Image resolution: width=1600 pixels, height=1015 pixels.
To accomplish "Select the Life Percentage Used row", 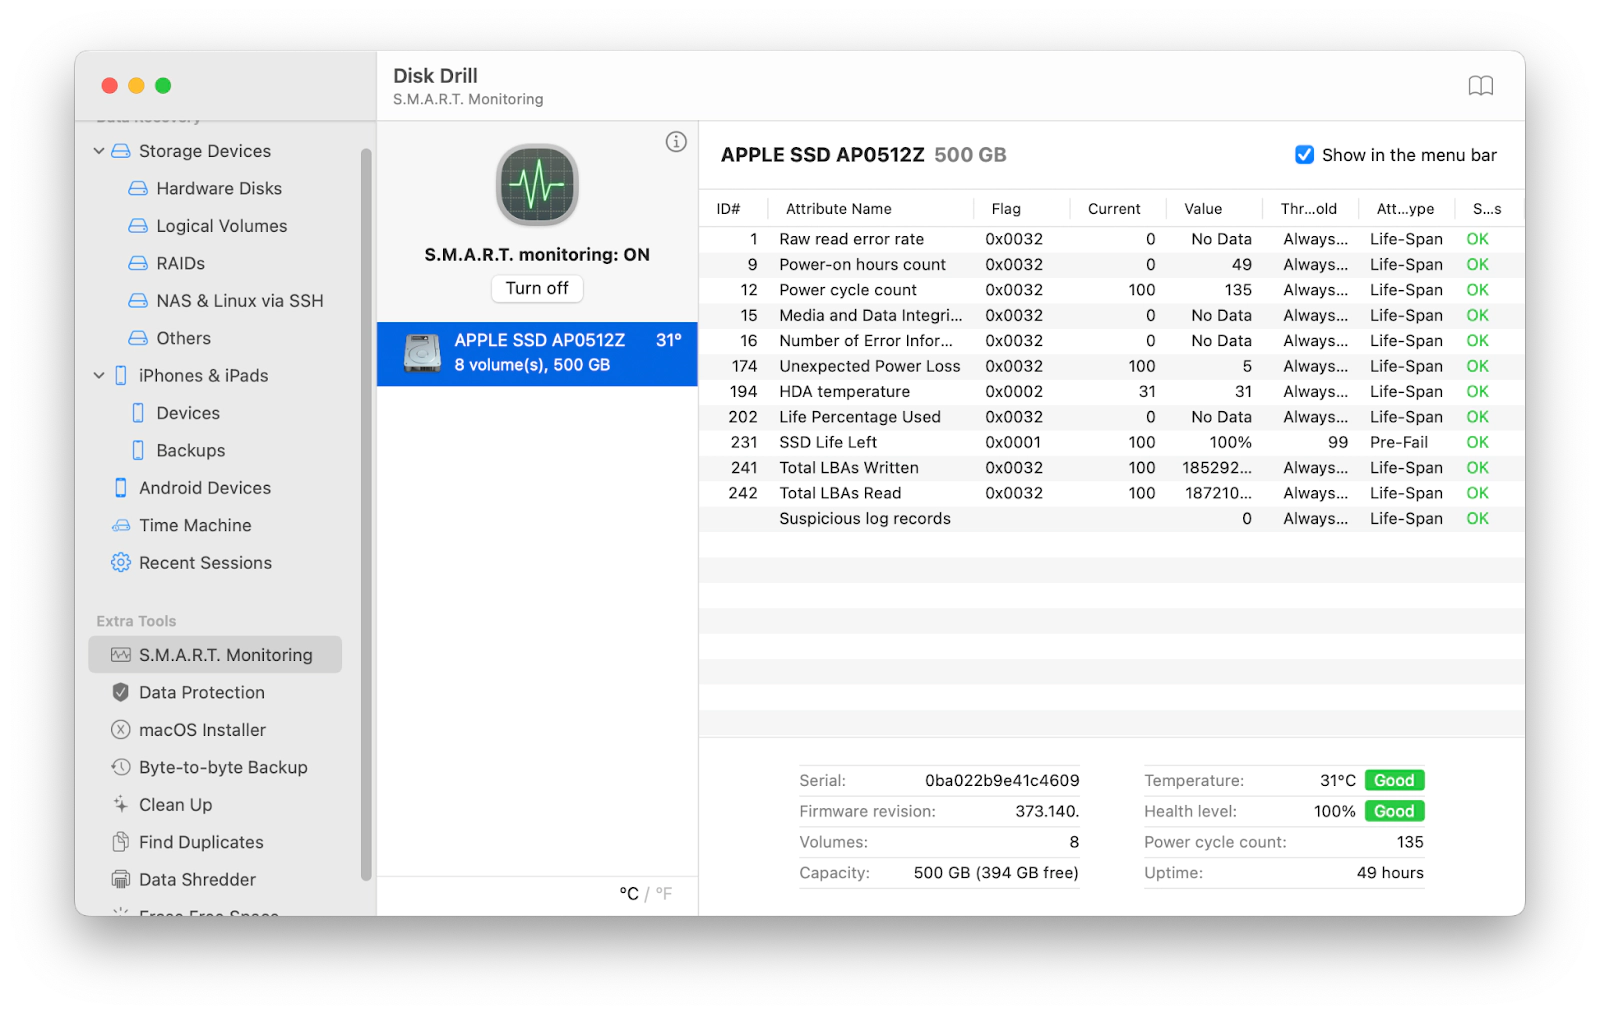I will pos(1112,417).
